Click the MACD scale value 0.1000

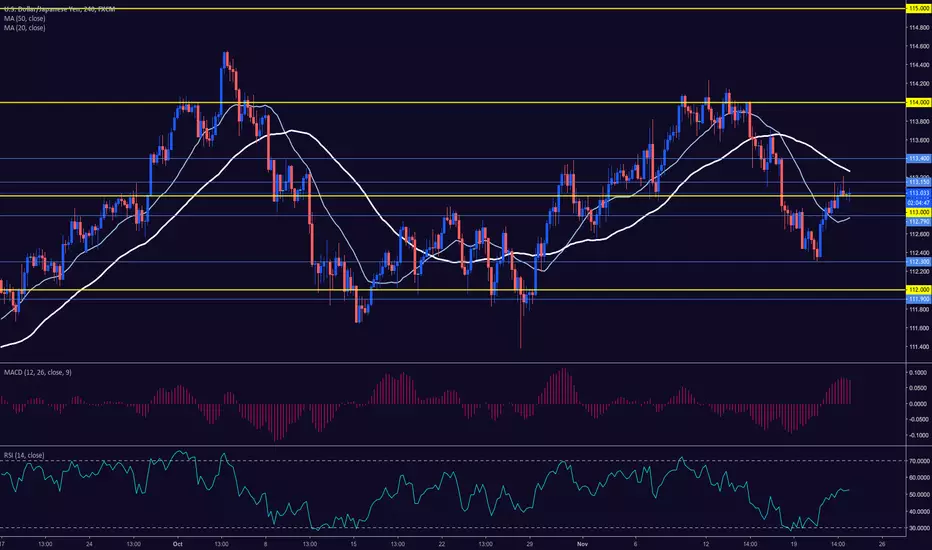(918, 373)
